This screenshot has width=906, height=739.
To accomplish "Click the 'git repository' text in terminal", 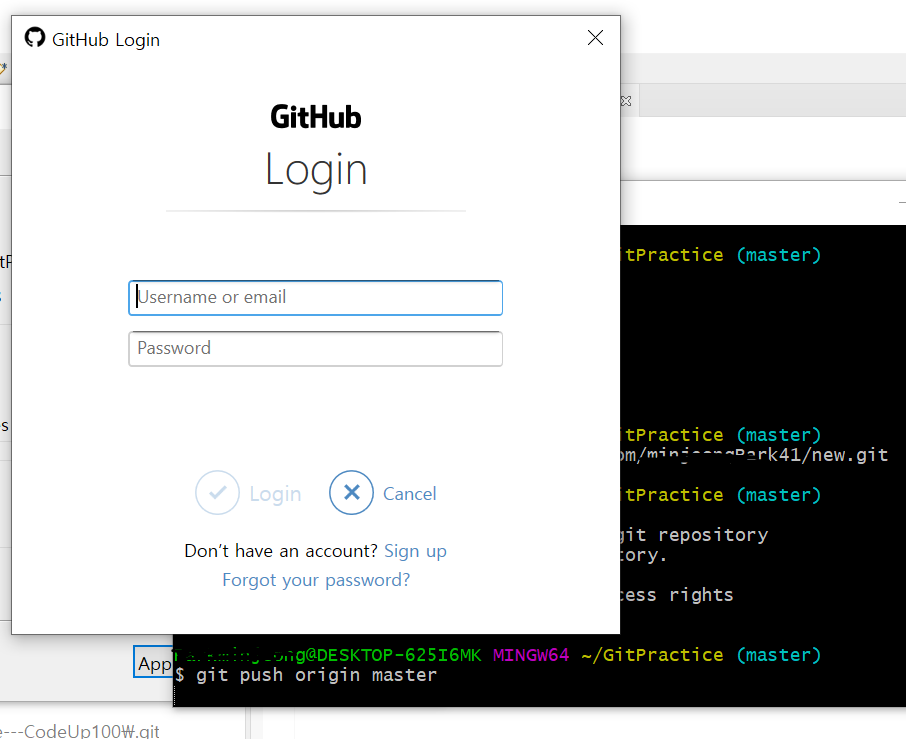I will 695,535.
